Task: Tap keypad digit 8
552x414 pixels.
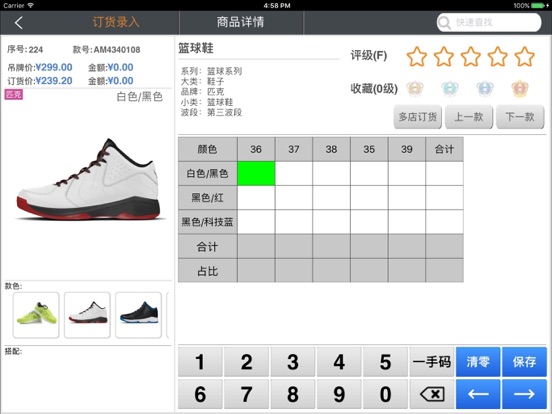Action: coord(293,394)
